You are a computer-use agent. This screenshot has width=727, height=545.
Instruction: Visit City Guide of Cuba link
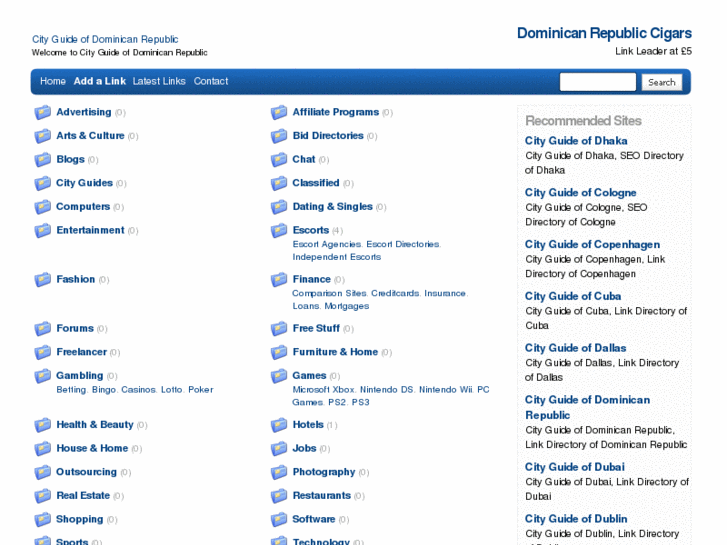573,296
